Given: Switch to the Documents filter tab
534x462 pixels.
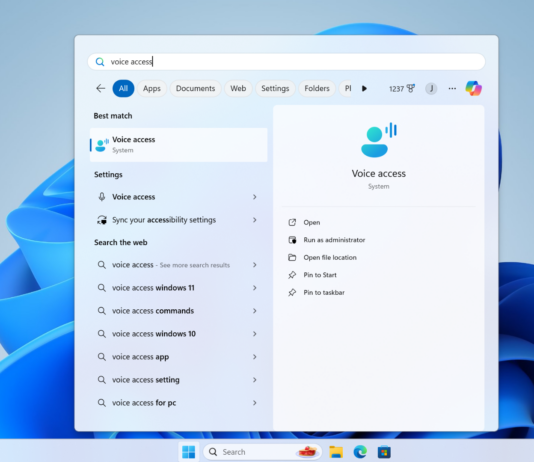Looking at the screenshot, I should pos(195,89).
